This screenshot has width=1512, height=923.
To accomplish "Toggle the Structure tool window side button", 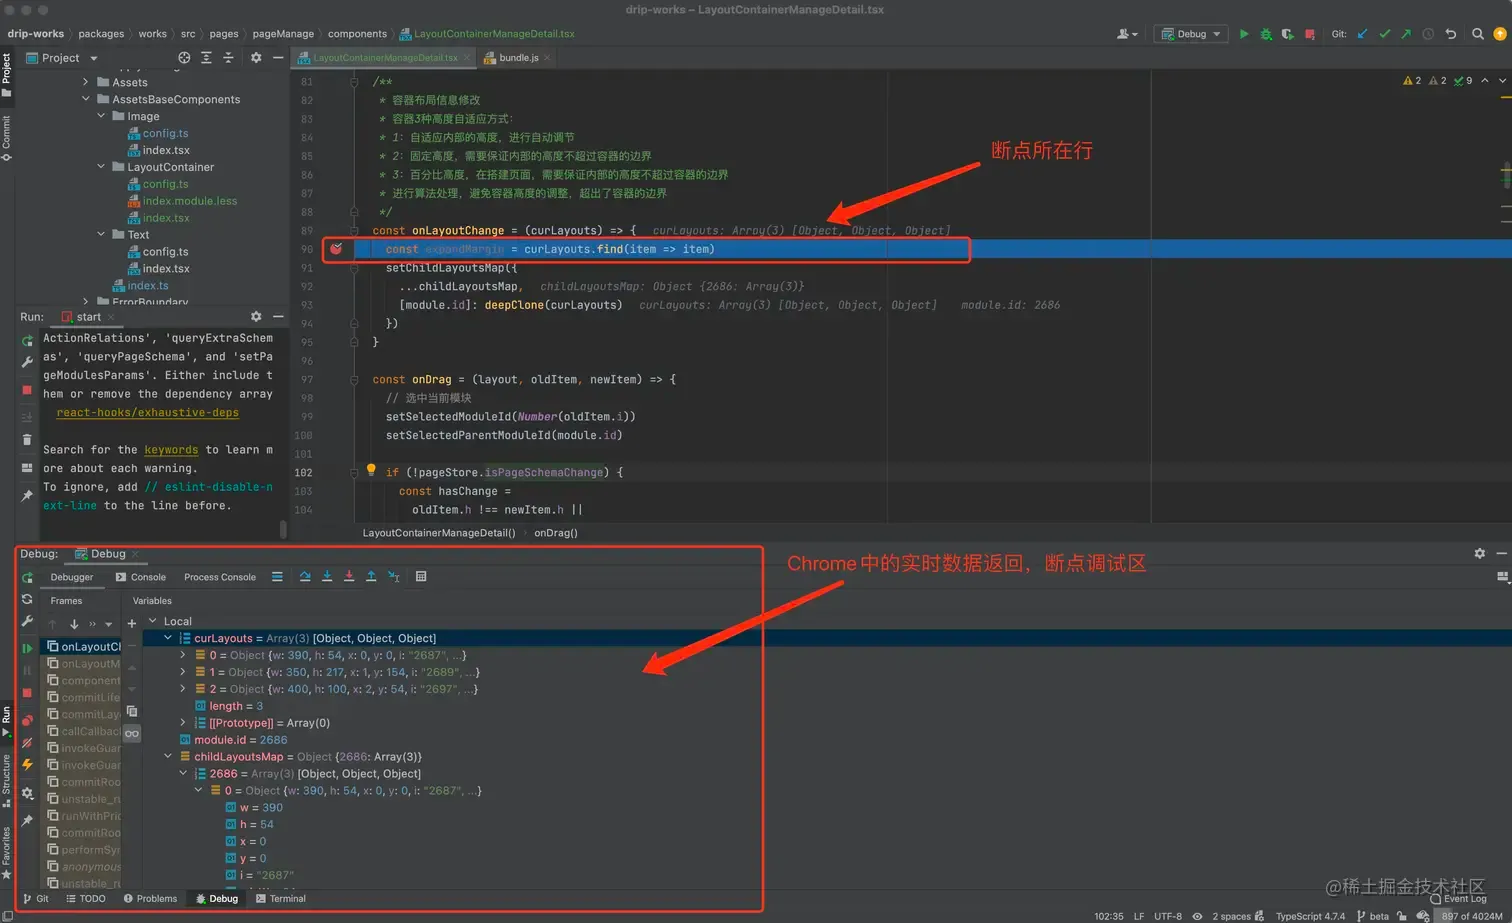I will tap(6, 780).
